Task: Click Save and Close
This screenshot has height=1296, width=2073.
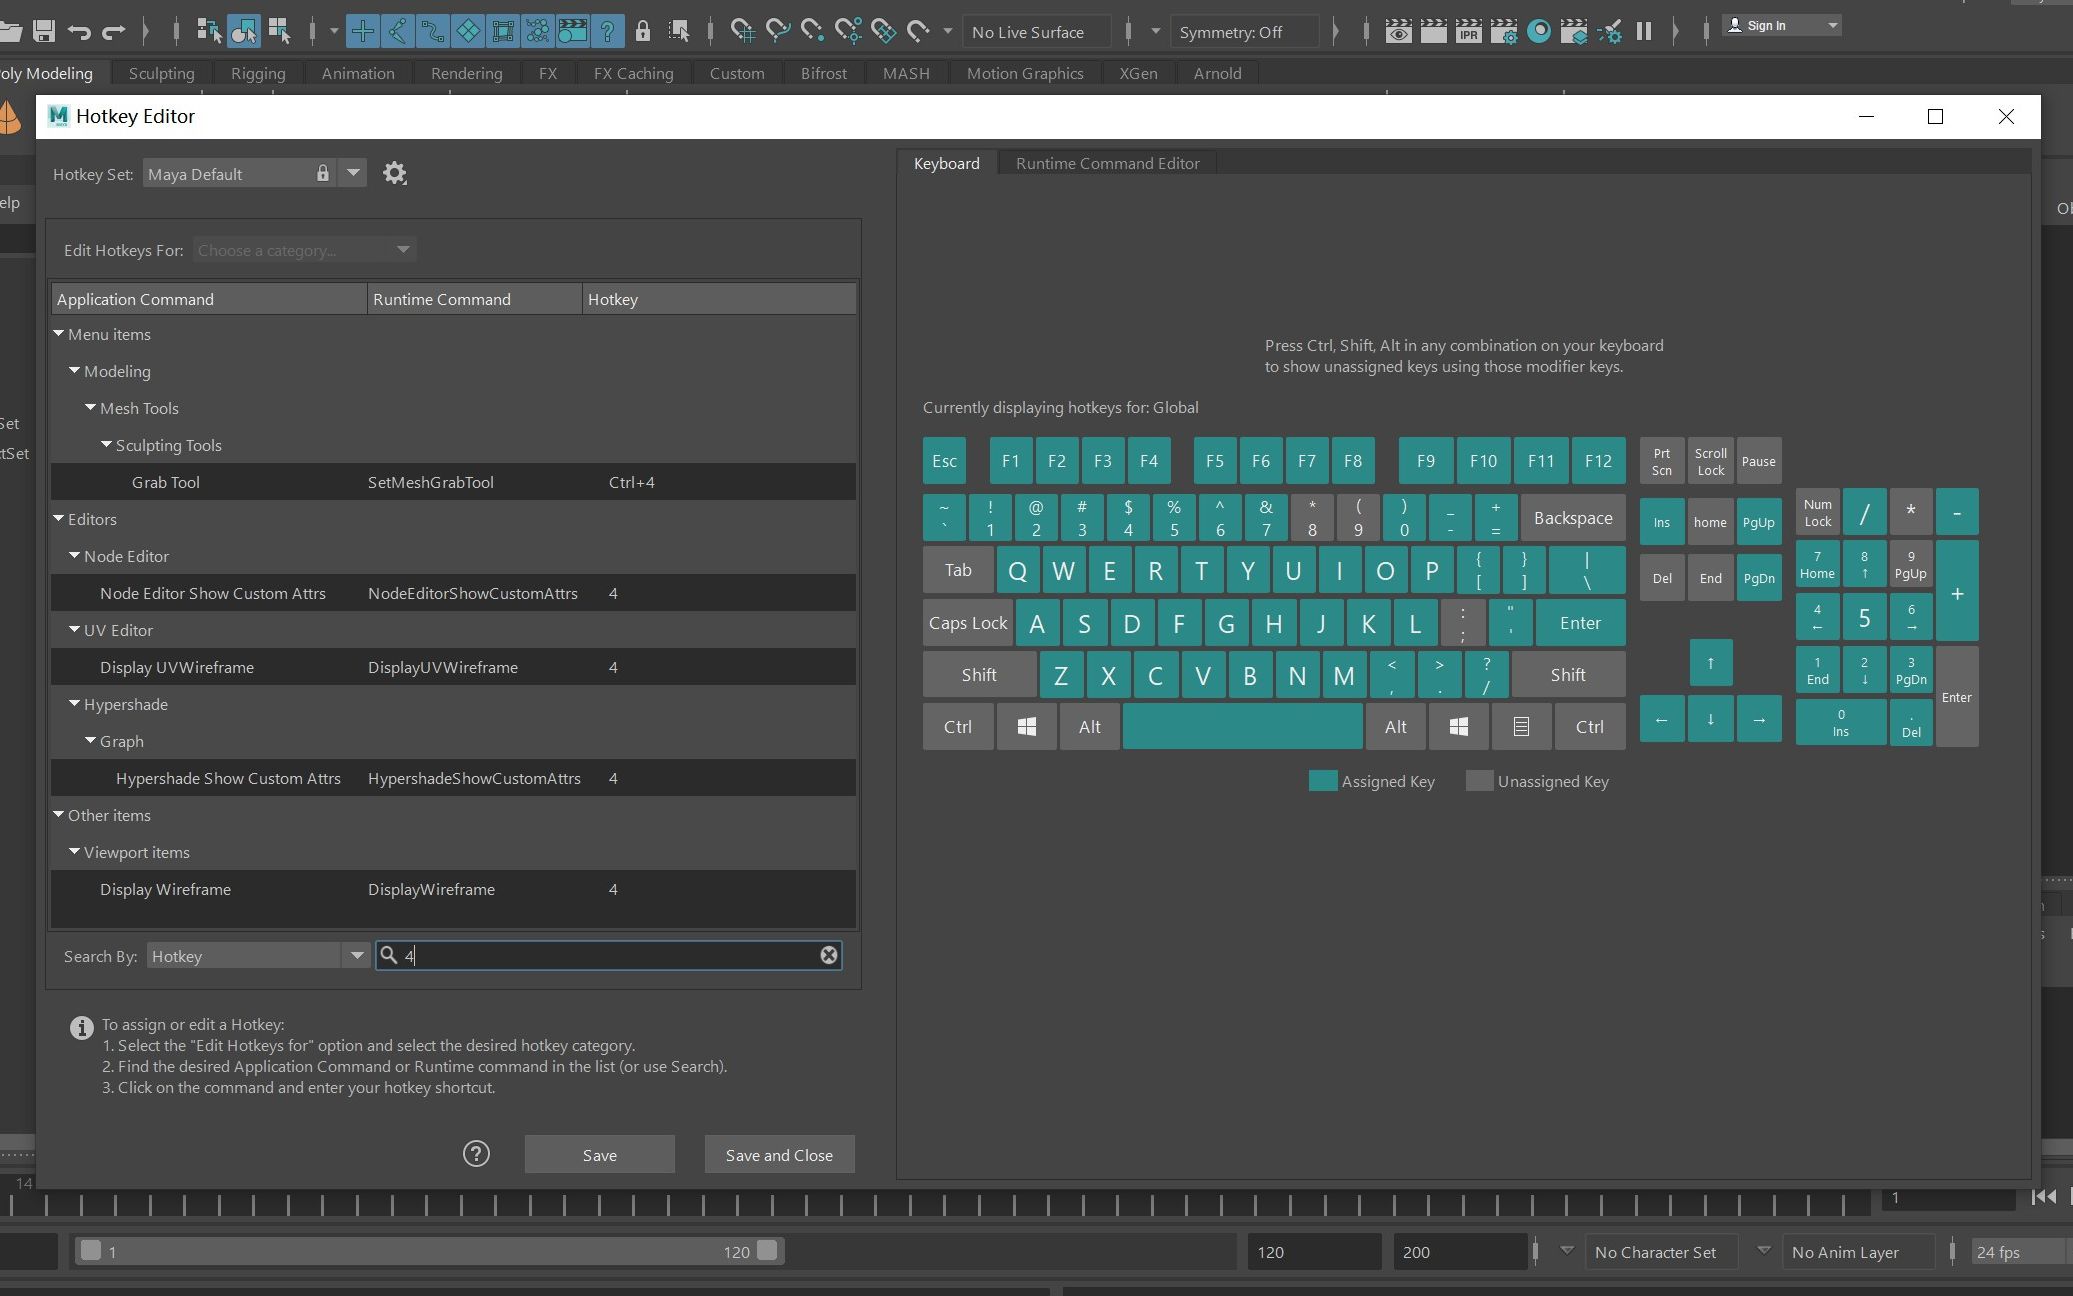Action: click(x=779, y=1154)
